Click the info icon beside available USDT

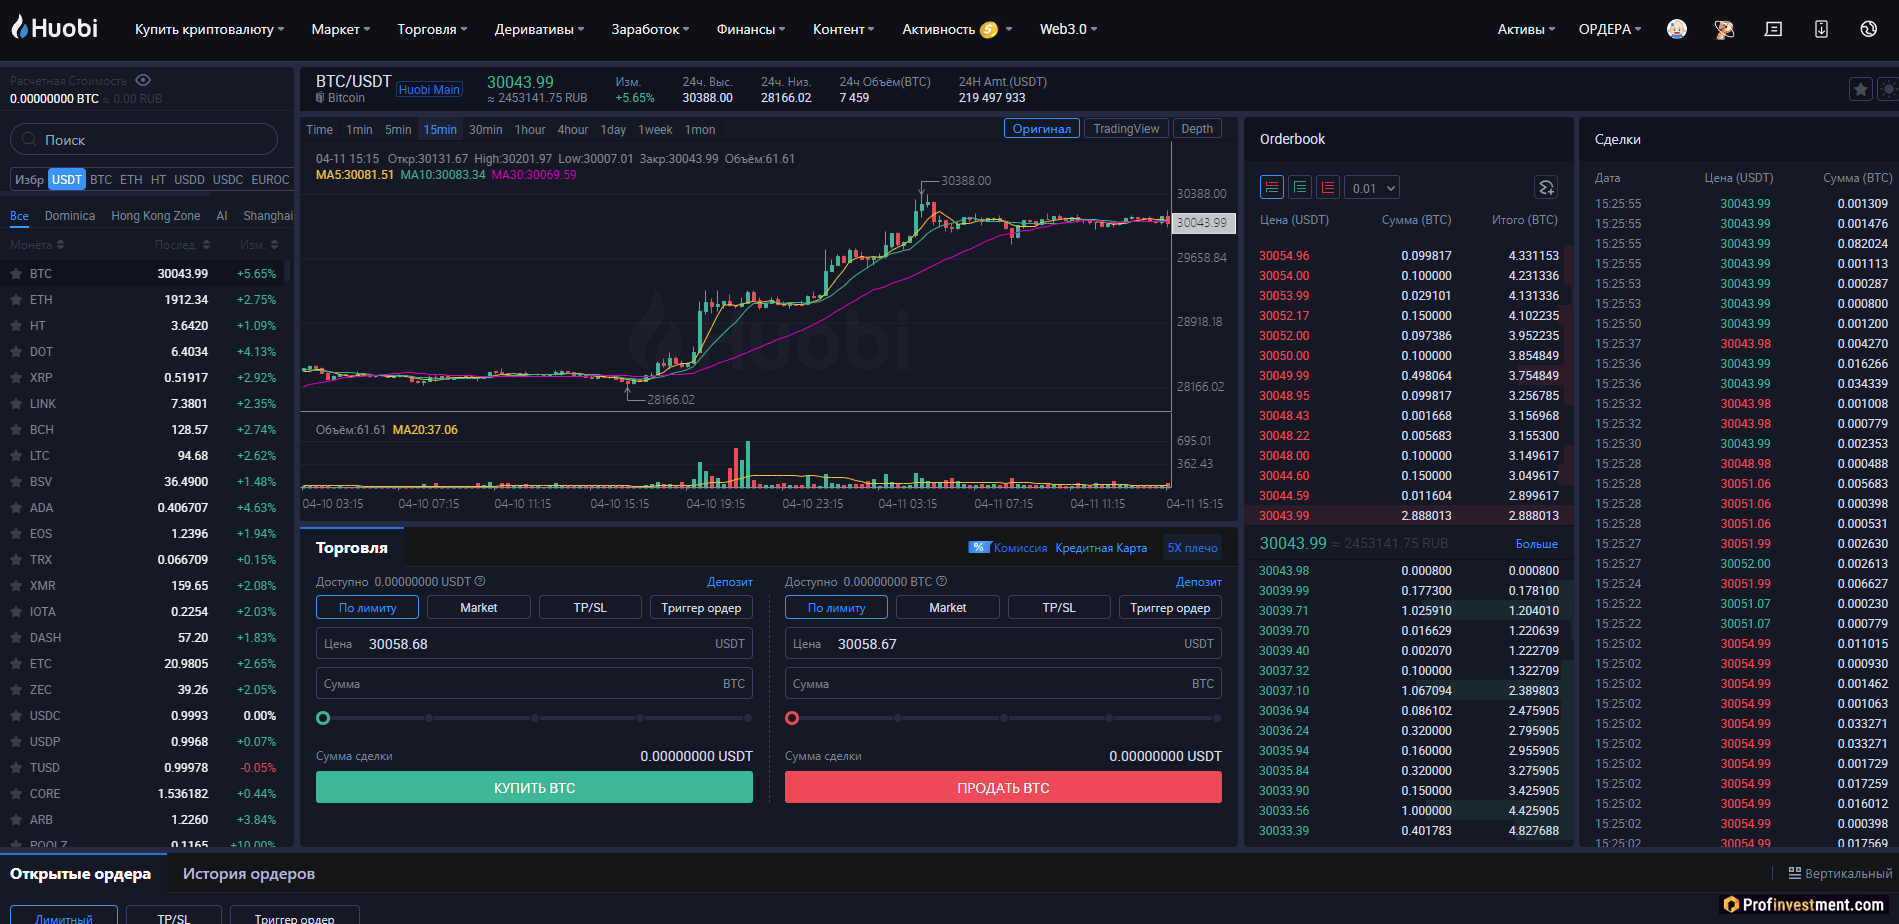coord(480,581)
